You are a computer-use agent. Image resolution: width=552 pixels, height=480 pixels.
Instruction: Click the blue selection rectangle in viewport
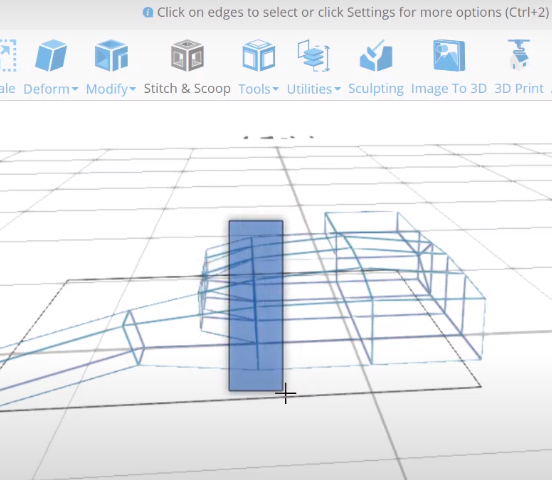pyautogui.click(x=256, y=306)
